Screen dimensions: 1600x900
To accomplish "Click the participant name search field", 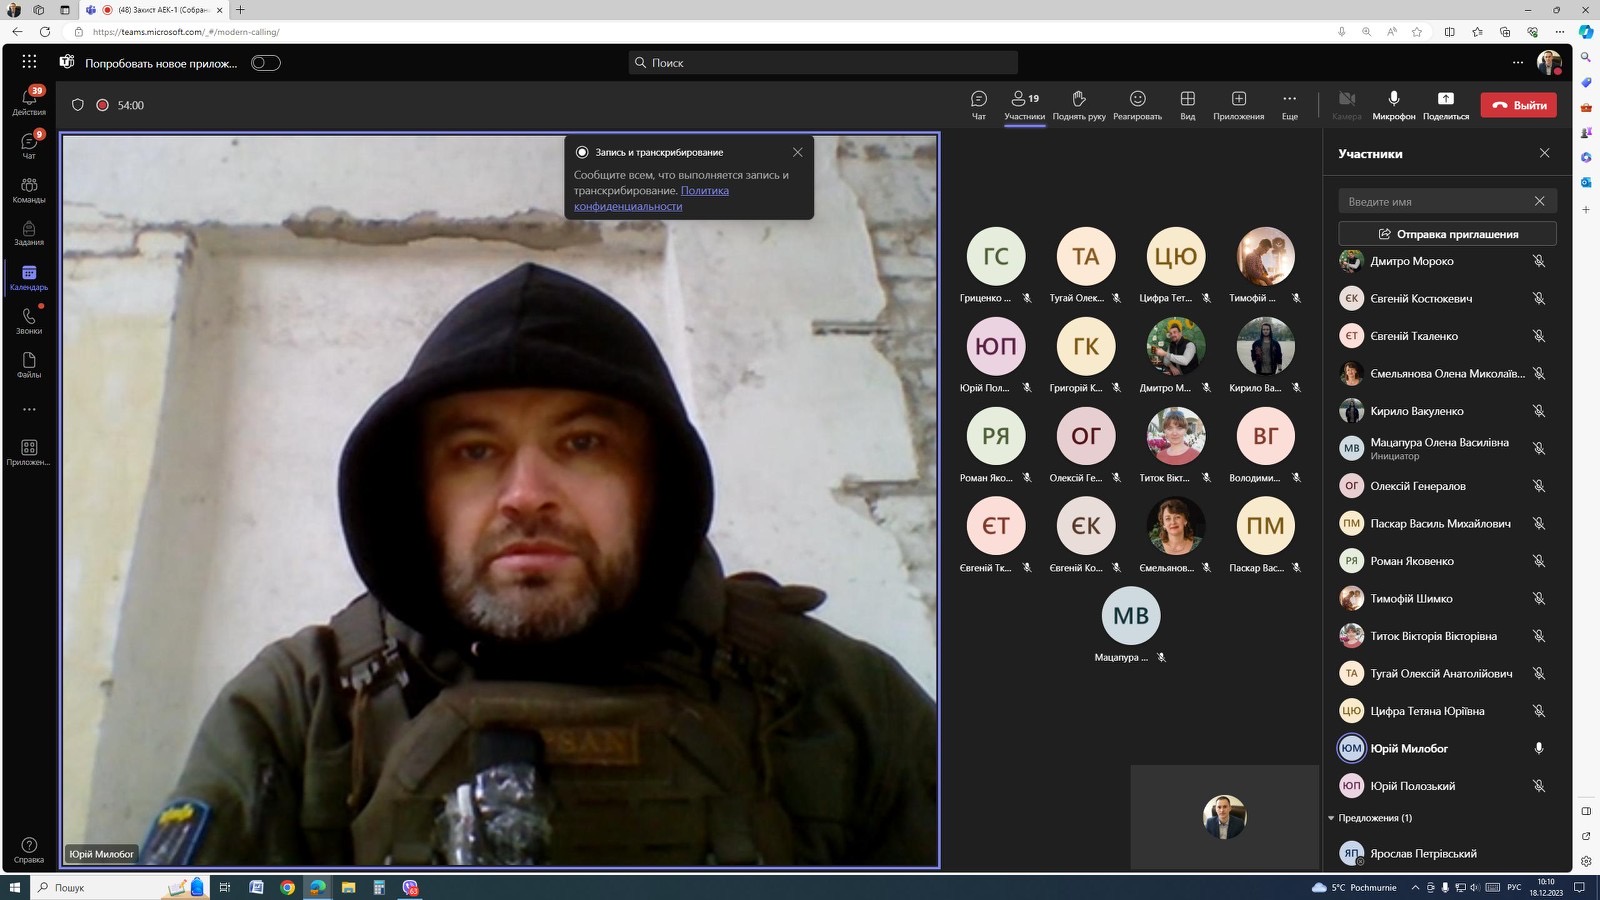I will coord(1435,201).
